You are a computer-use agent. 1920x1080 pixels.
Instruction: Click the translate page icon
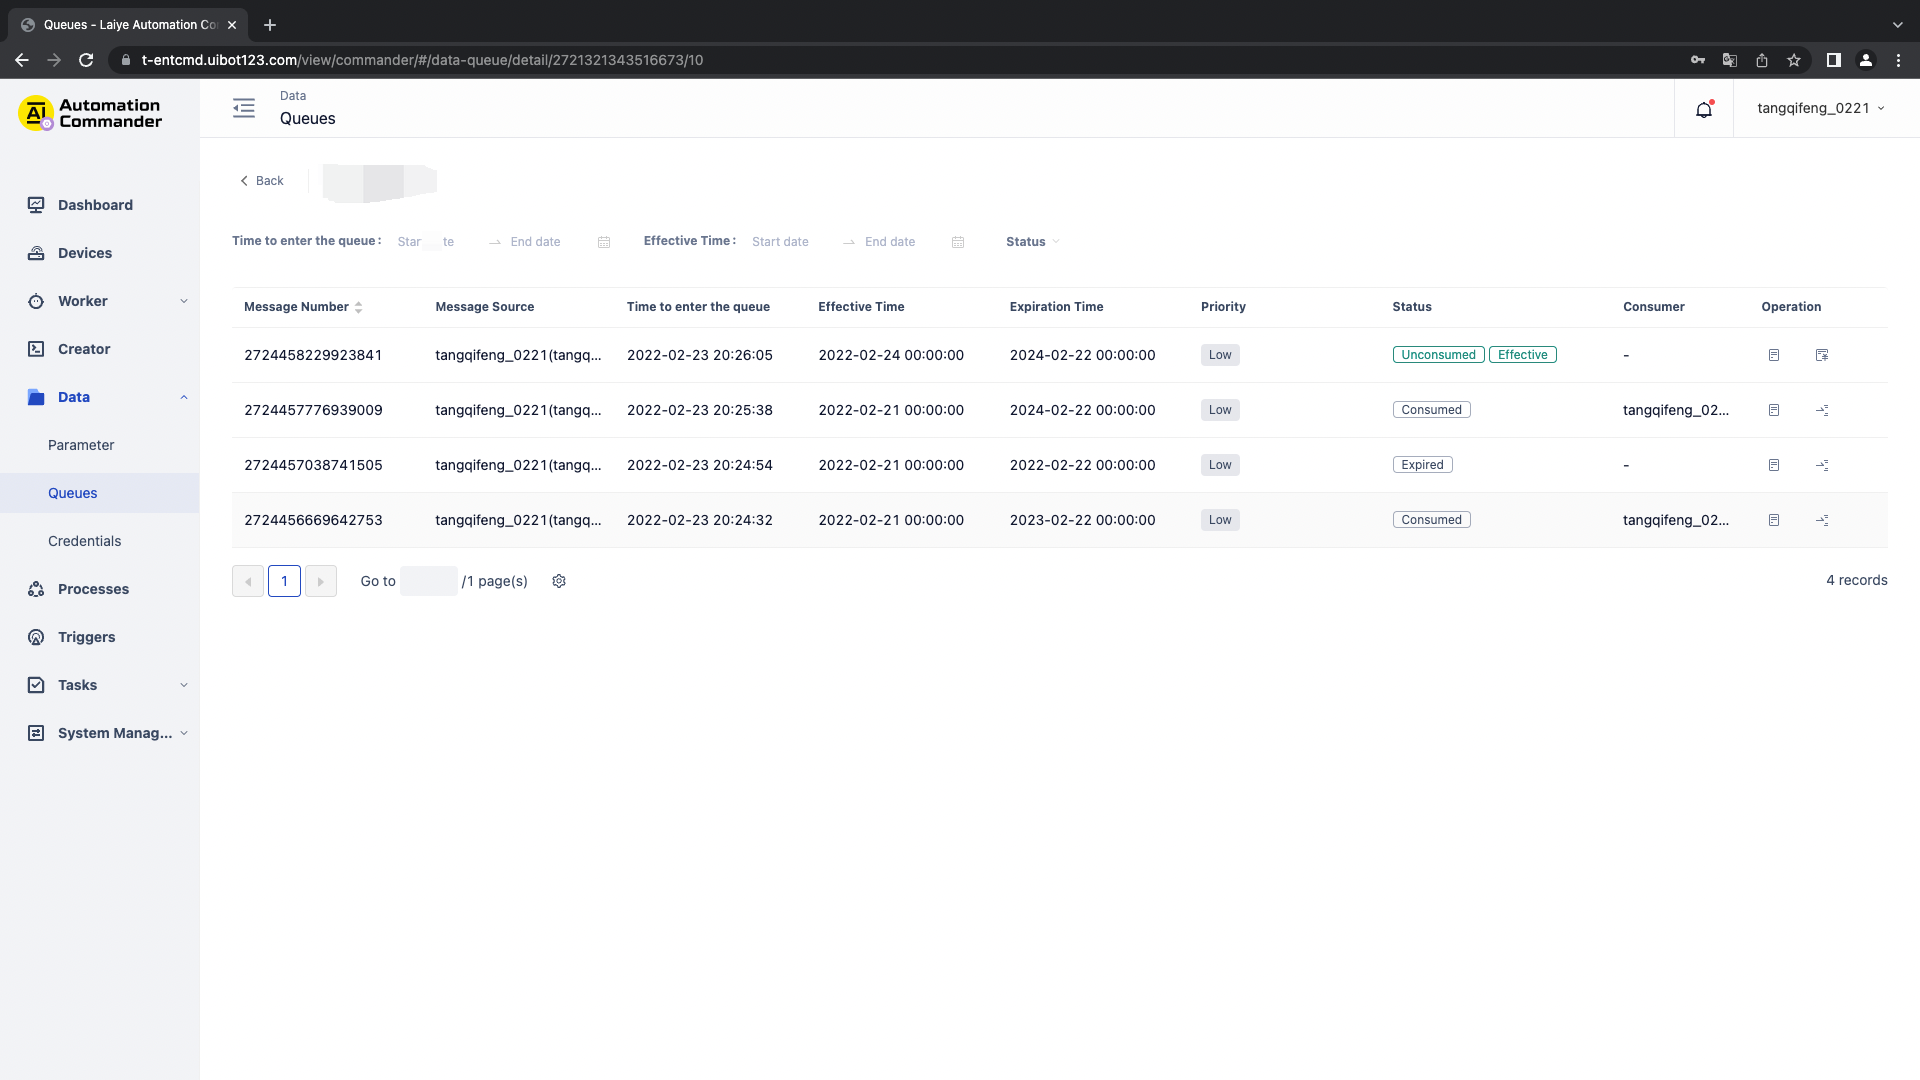(x=1730, y=60)
